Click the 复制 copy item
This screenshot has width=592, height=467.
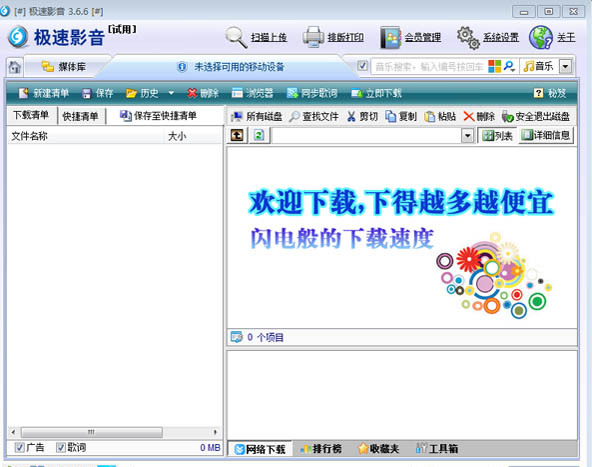tap(401, 117)
